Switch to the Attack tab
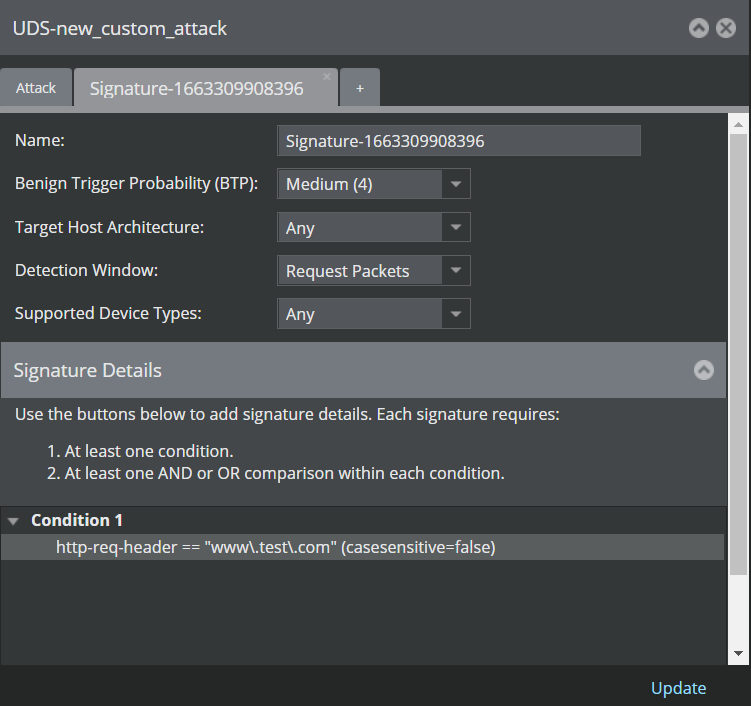 pyautogui.click(x=36, y=88)
